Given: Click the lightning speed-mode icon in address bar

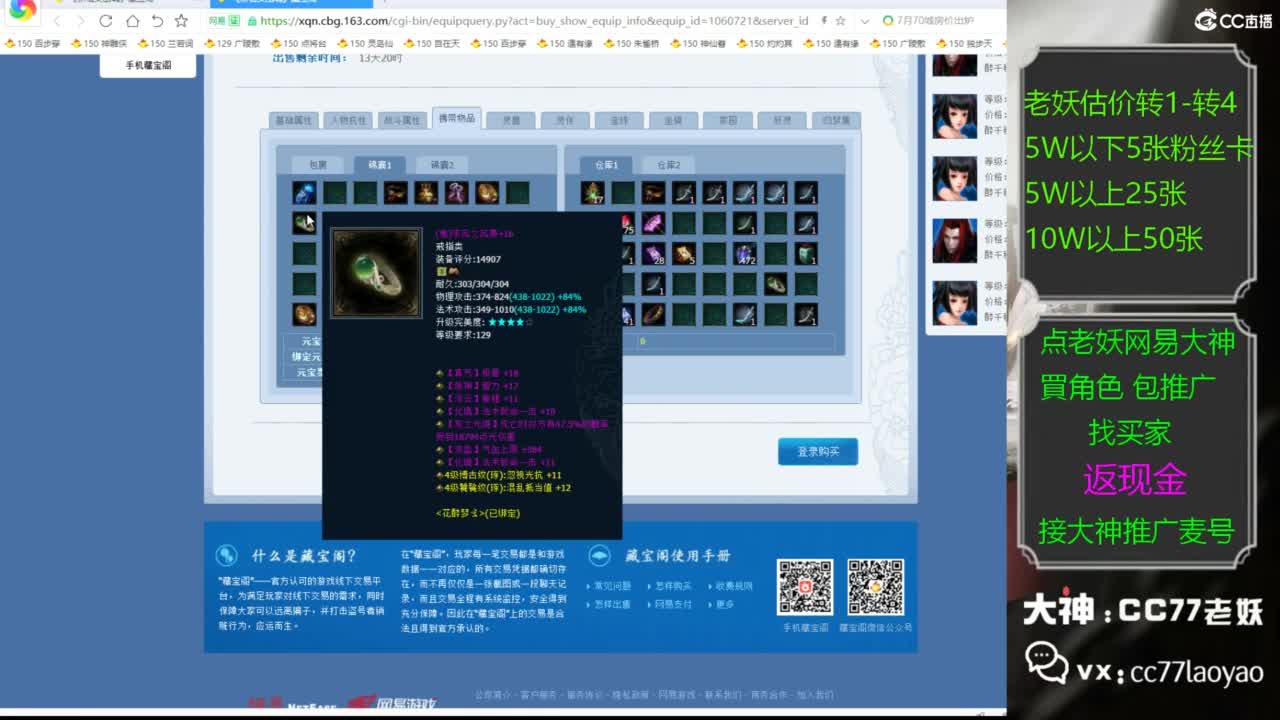Looking at the screenshot, I should (823, 21).
